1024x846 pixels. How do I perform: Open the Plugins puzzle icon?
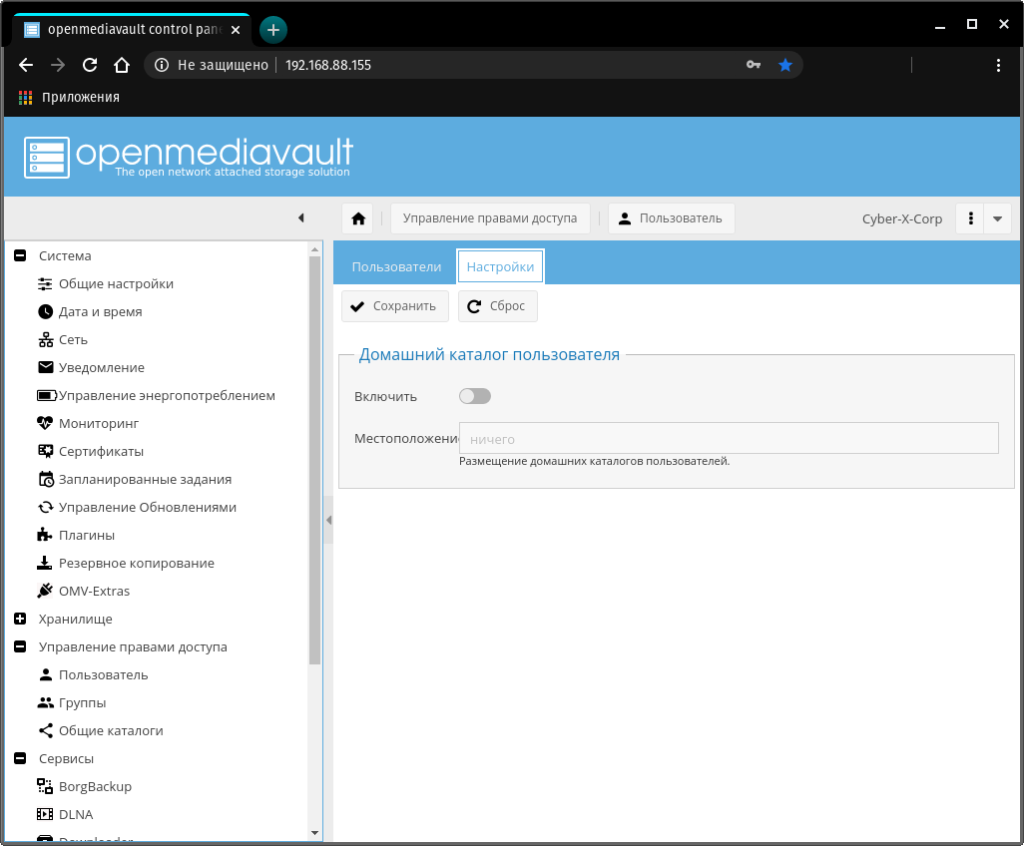(x=45, y=535)
